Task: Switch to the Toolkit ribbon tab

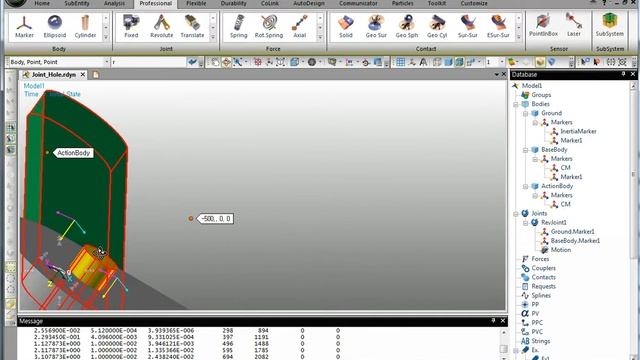Action: pyautogui.click(x=437, y=3)
